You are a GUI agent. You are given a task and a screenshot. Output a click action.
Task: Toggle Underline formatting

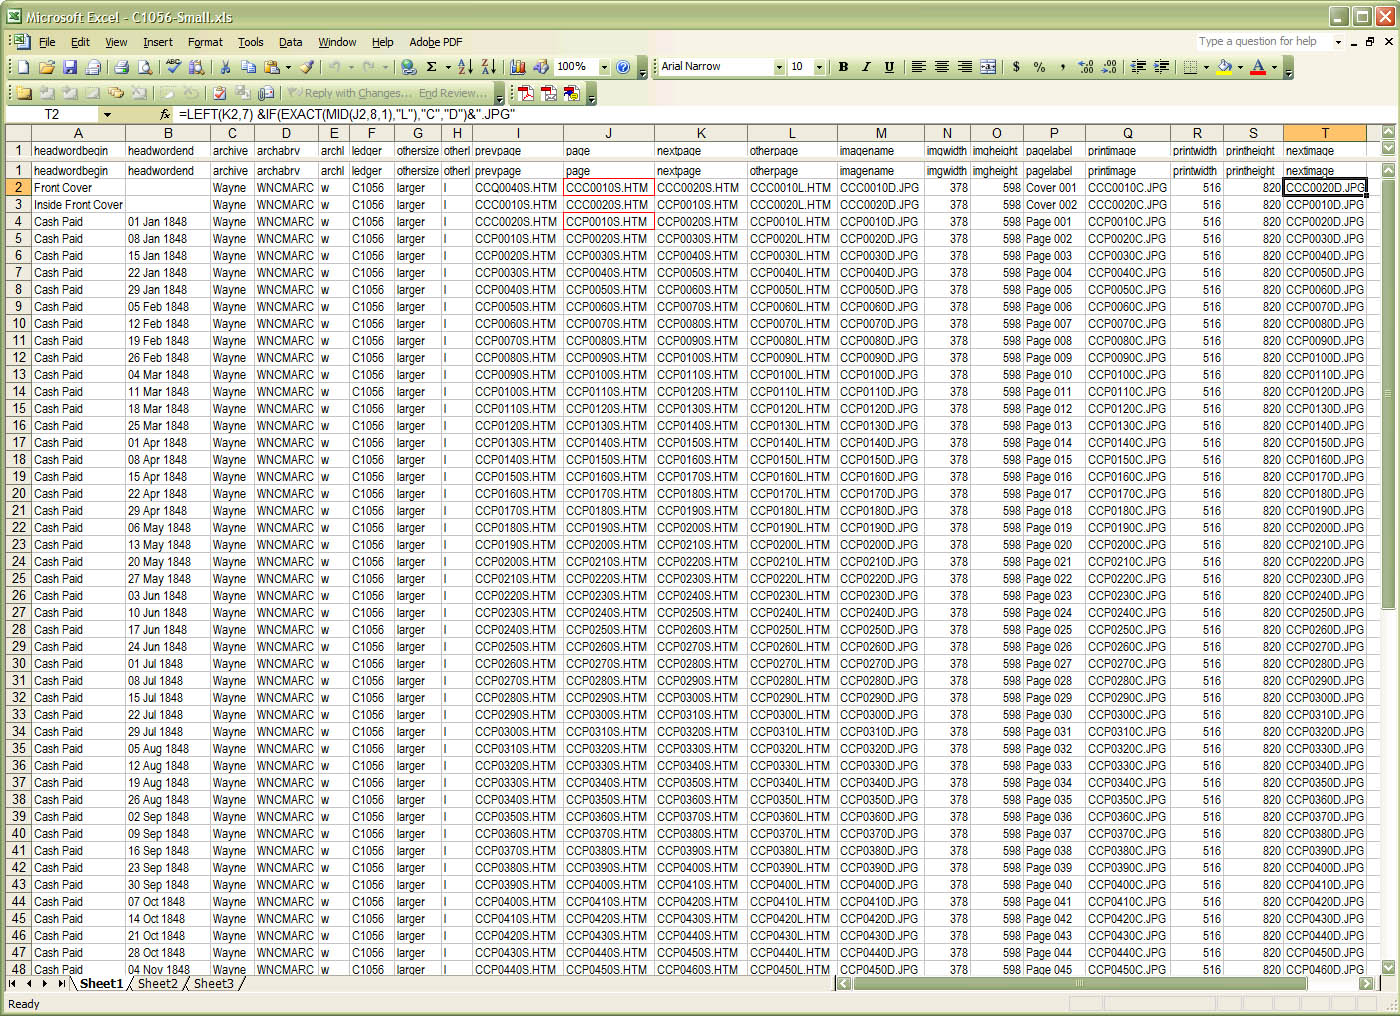[x=889, y=67]
